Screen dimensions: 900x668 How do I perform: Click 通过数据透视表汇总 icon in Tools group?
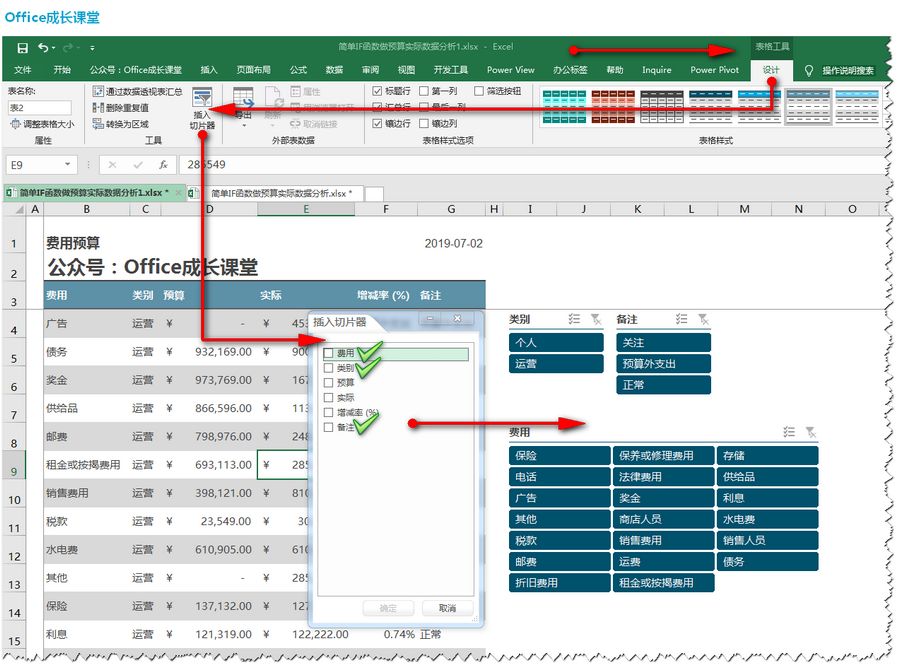(98, 91)
